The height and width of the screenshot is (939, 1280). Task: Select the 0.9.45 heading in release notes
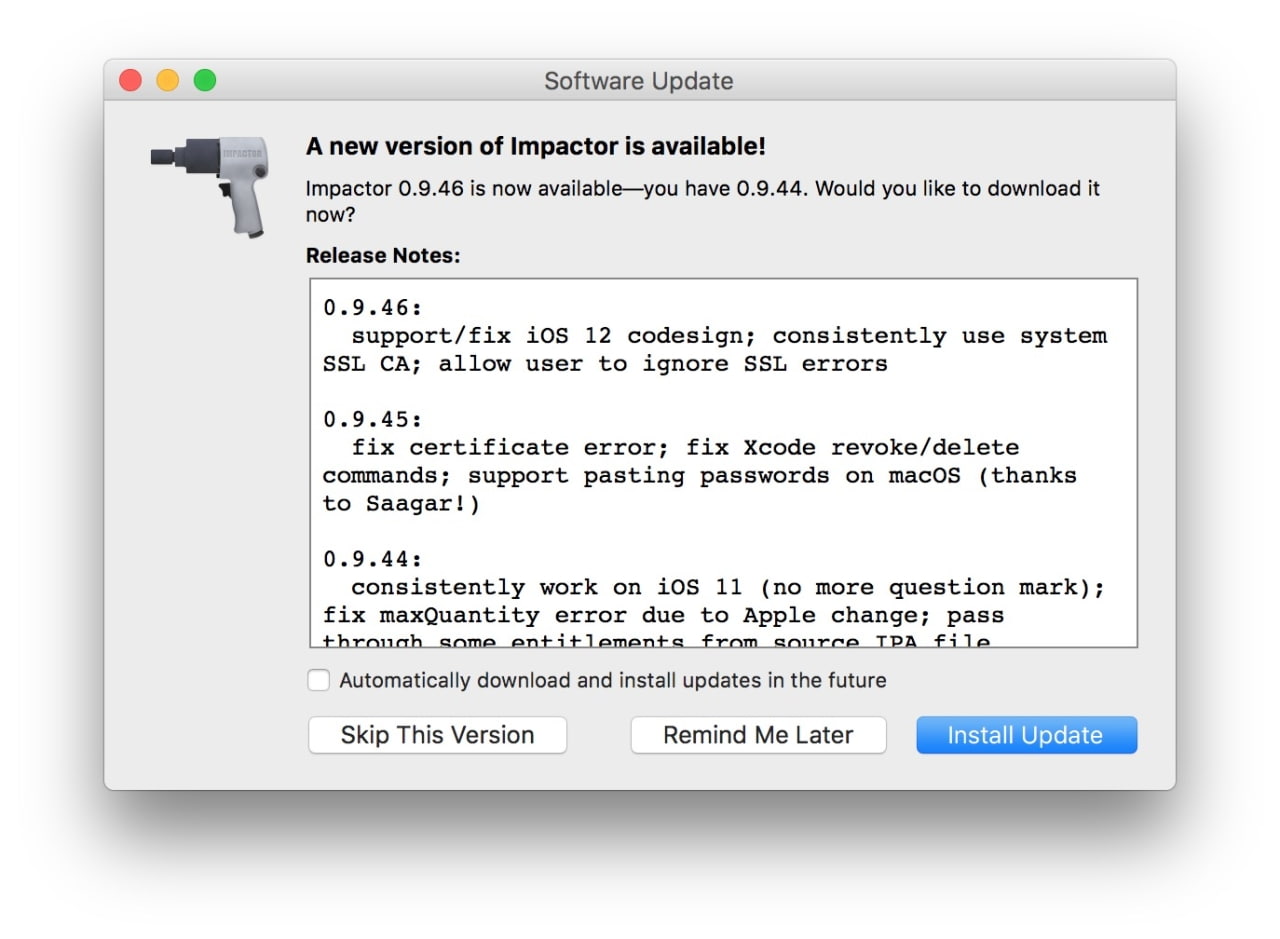[372, 419]
